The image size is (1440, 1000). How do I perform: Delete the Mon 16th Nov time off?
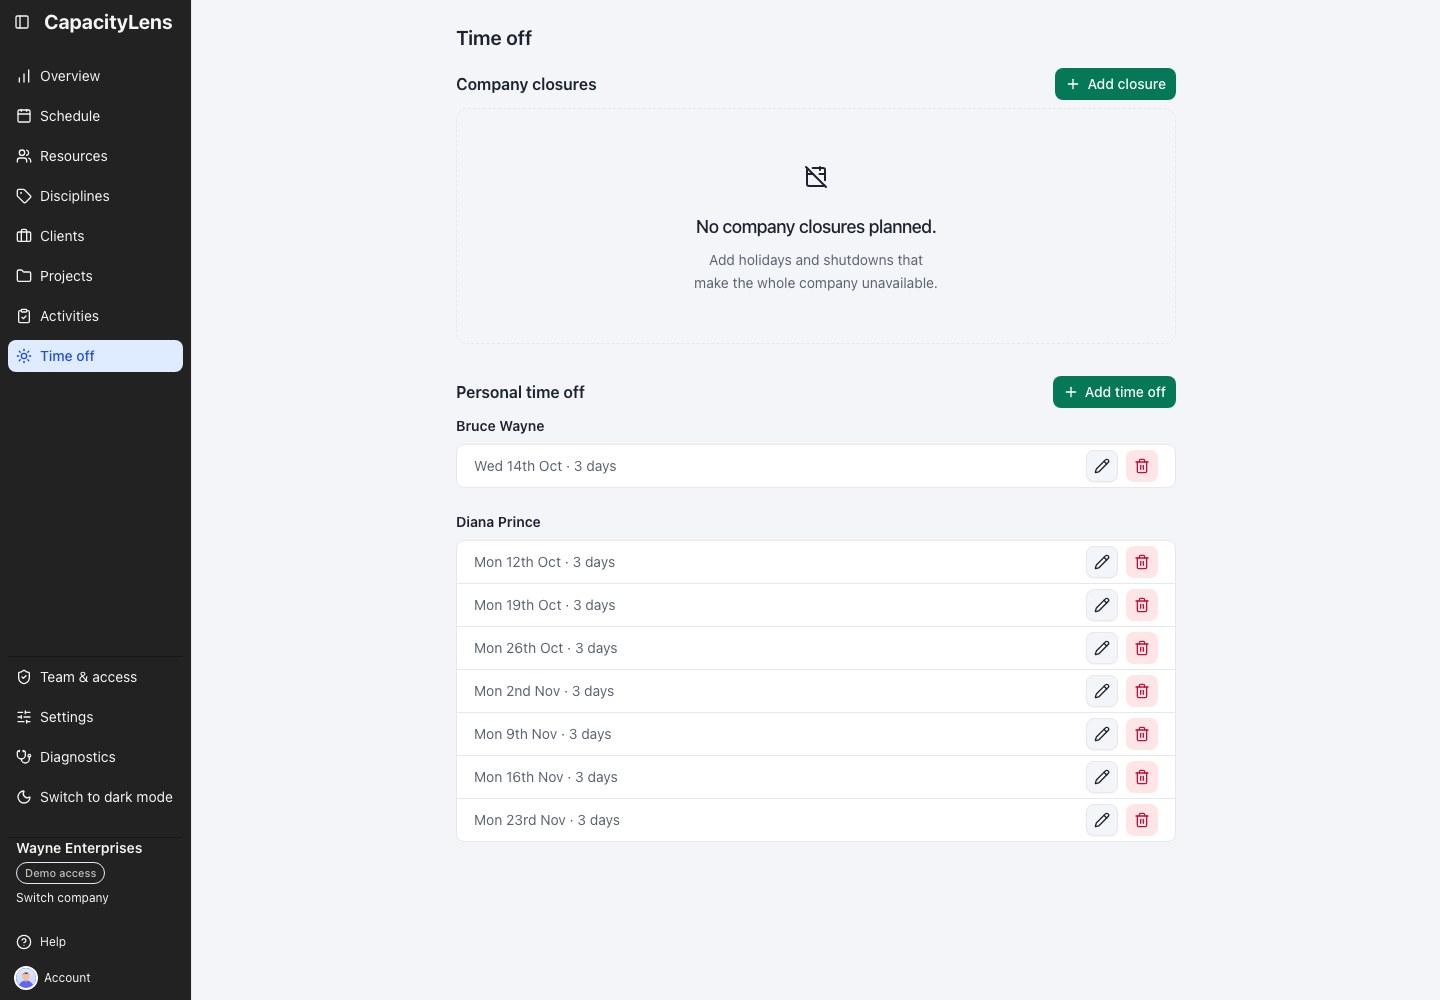coord(1142,777)
